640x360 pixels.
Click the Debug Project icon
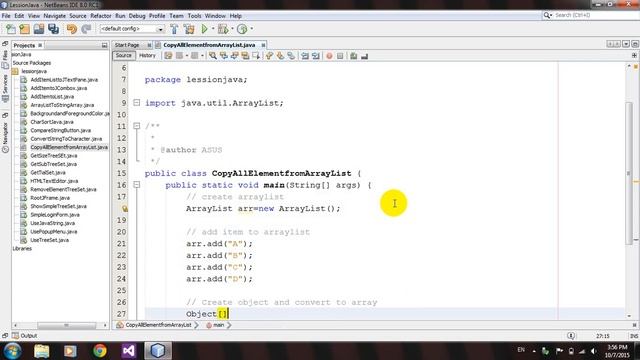(223, 29)
